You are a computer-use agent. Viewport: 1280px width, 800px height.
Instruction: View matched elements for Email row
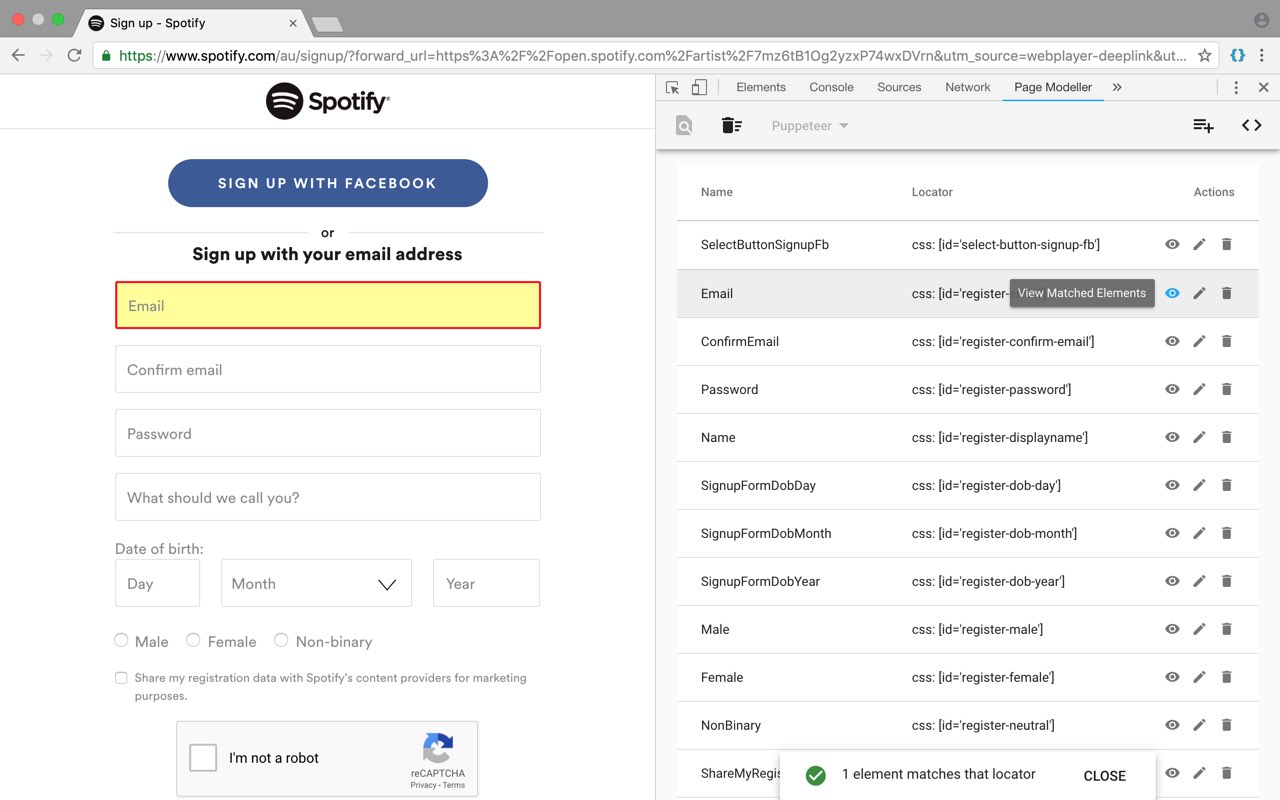(x=1172, y=293)
